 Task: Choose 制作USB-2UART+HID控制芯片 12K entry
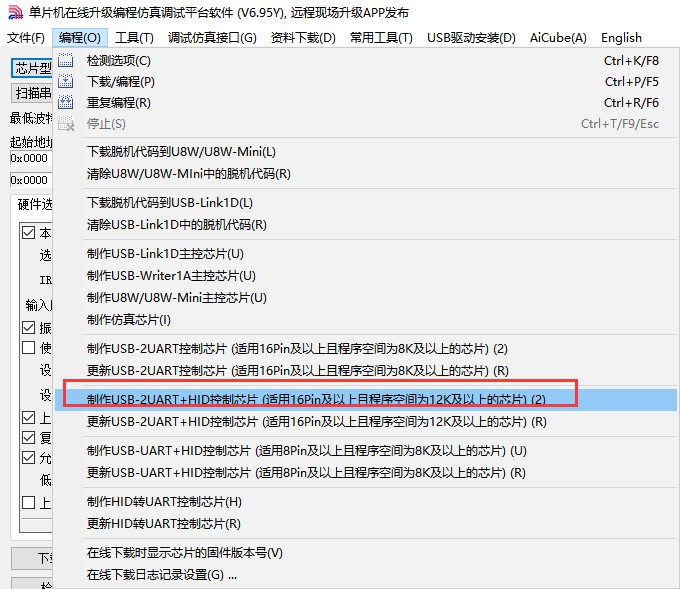[x=366, y=399]
